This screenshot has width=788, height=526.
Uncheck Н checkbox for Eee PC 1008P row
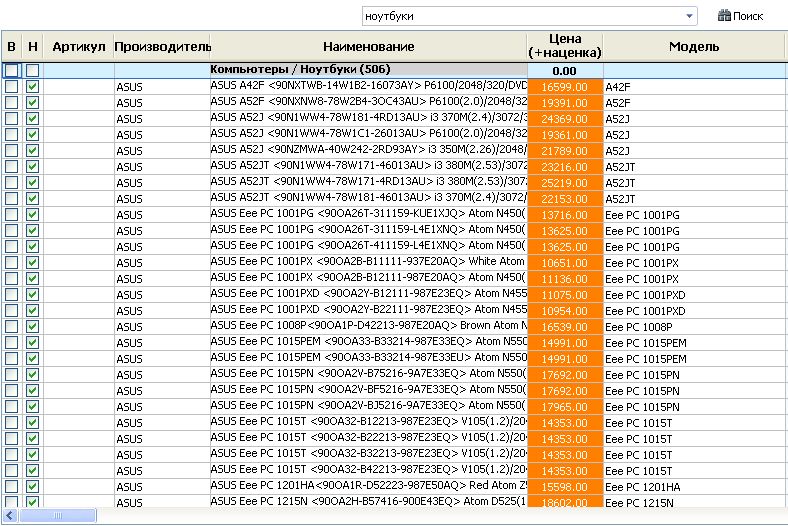tap(33, 327)
